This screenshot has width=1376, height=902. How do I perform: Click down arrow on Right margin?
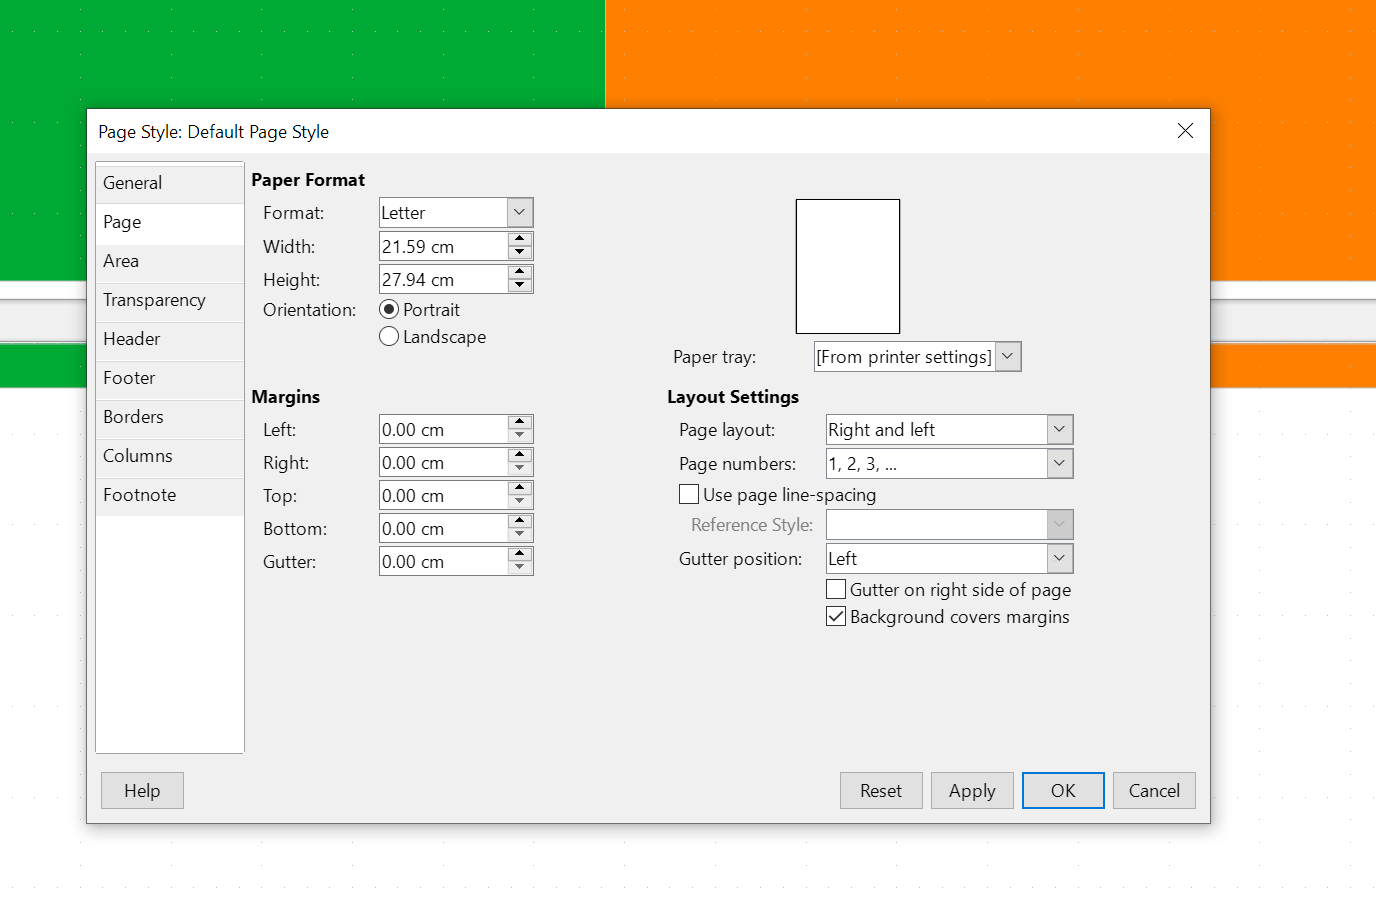pyautogui.click(x=520, y=469)
